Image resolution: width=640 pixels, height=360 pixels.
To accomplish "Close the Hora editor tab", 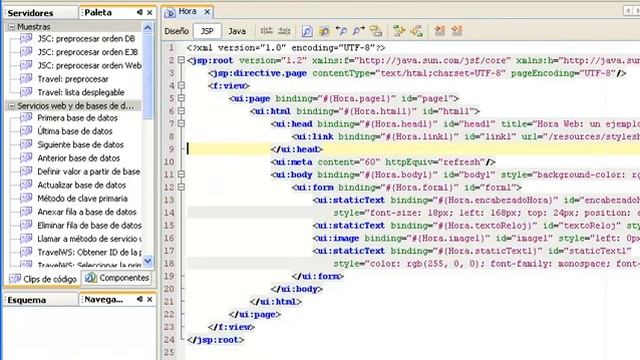I will [x=207, y=12].
